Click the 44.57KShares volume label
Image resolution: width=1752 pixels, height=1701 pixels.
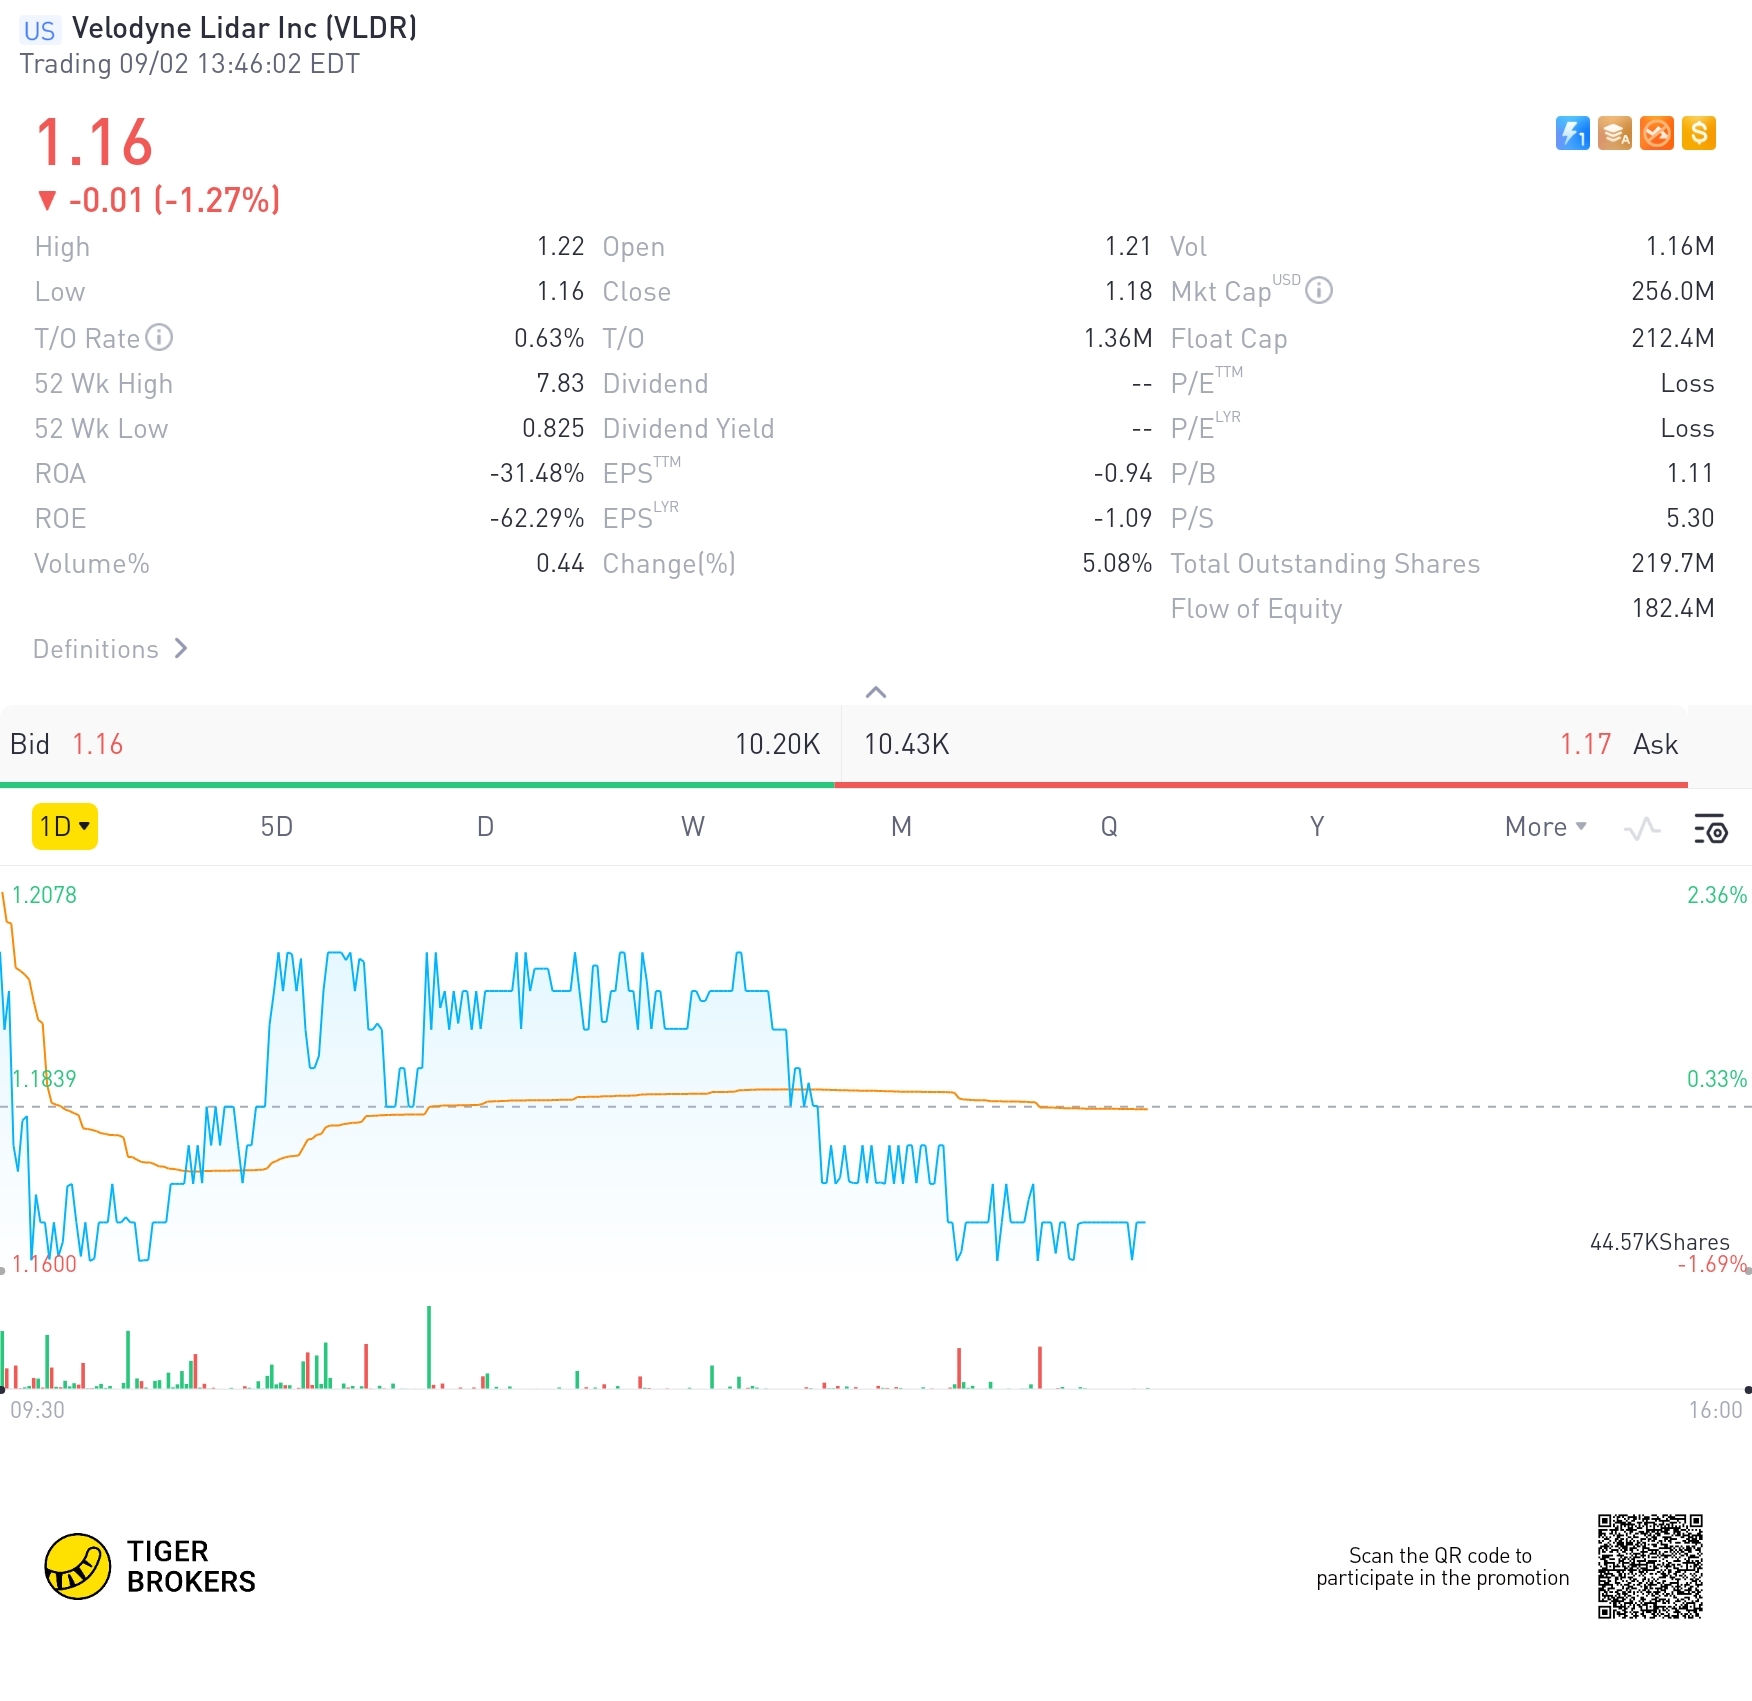pyautogui.click(x=1660, y=1242)
